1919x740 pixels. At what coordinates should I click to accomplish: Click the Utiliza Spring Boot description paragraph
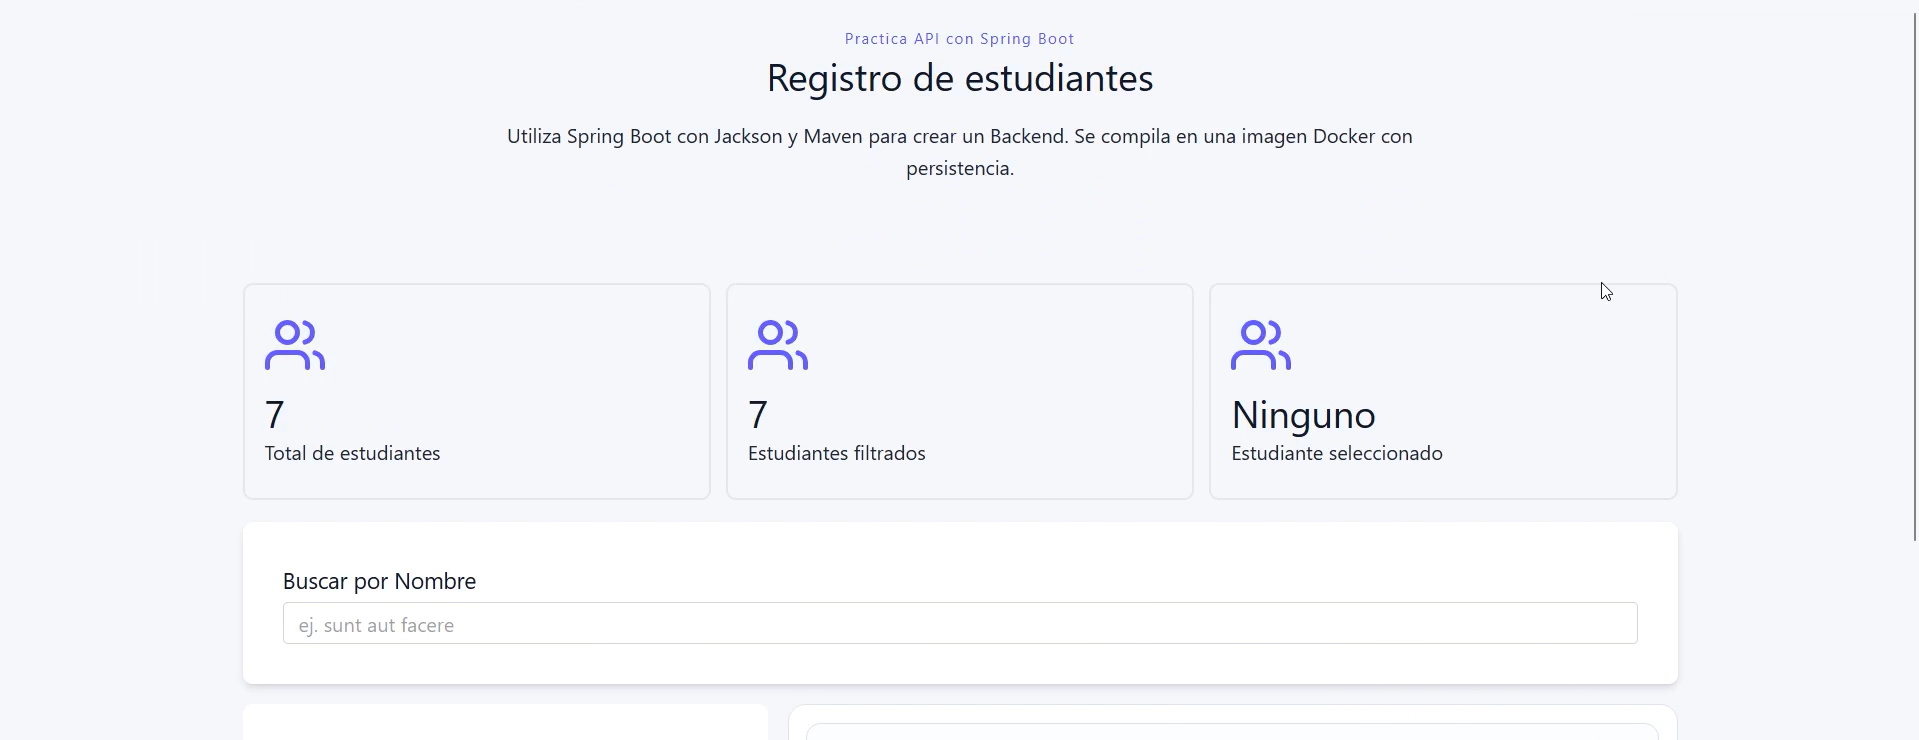[x=960, y=152]
